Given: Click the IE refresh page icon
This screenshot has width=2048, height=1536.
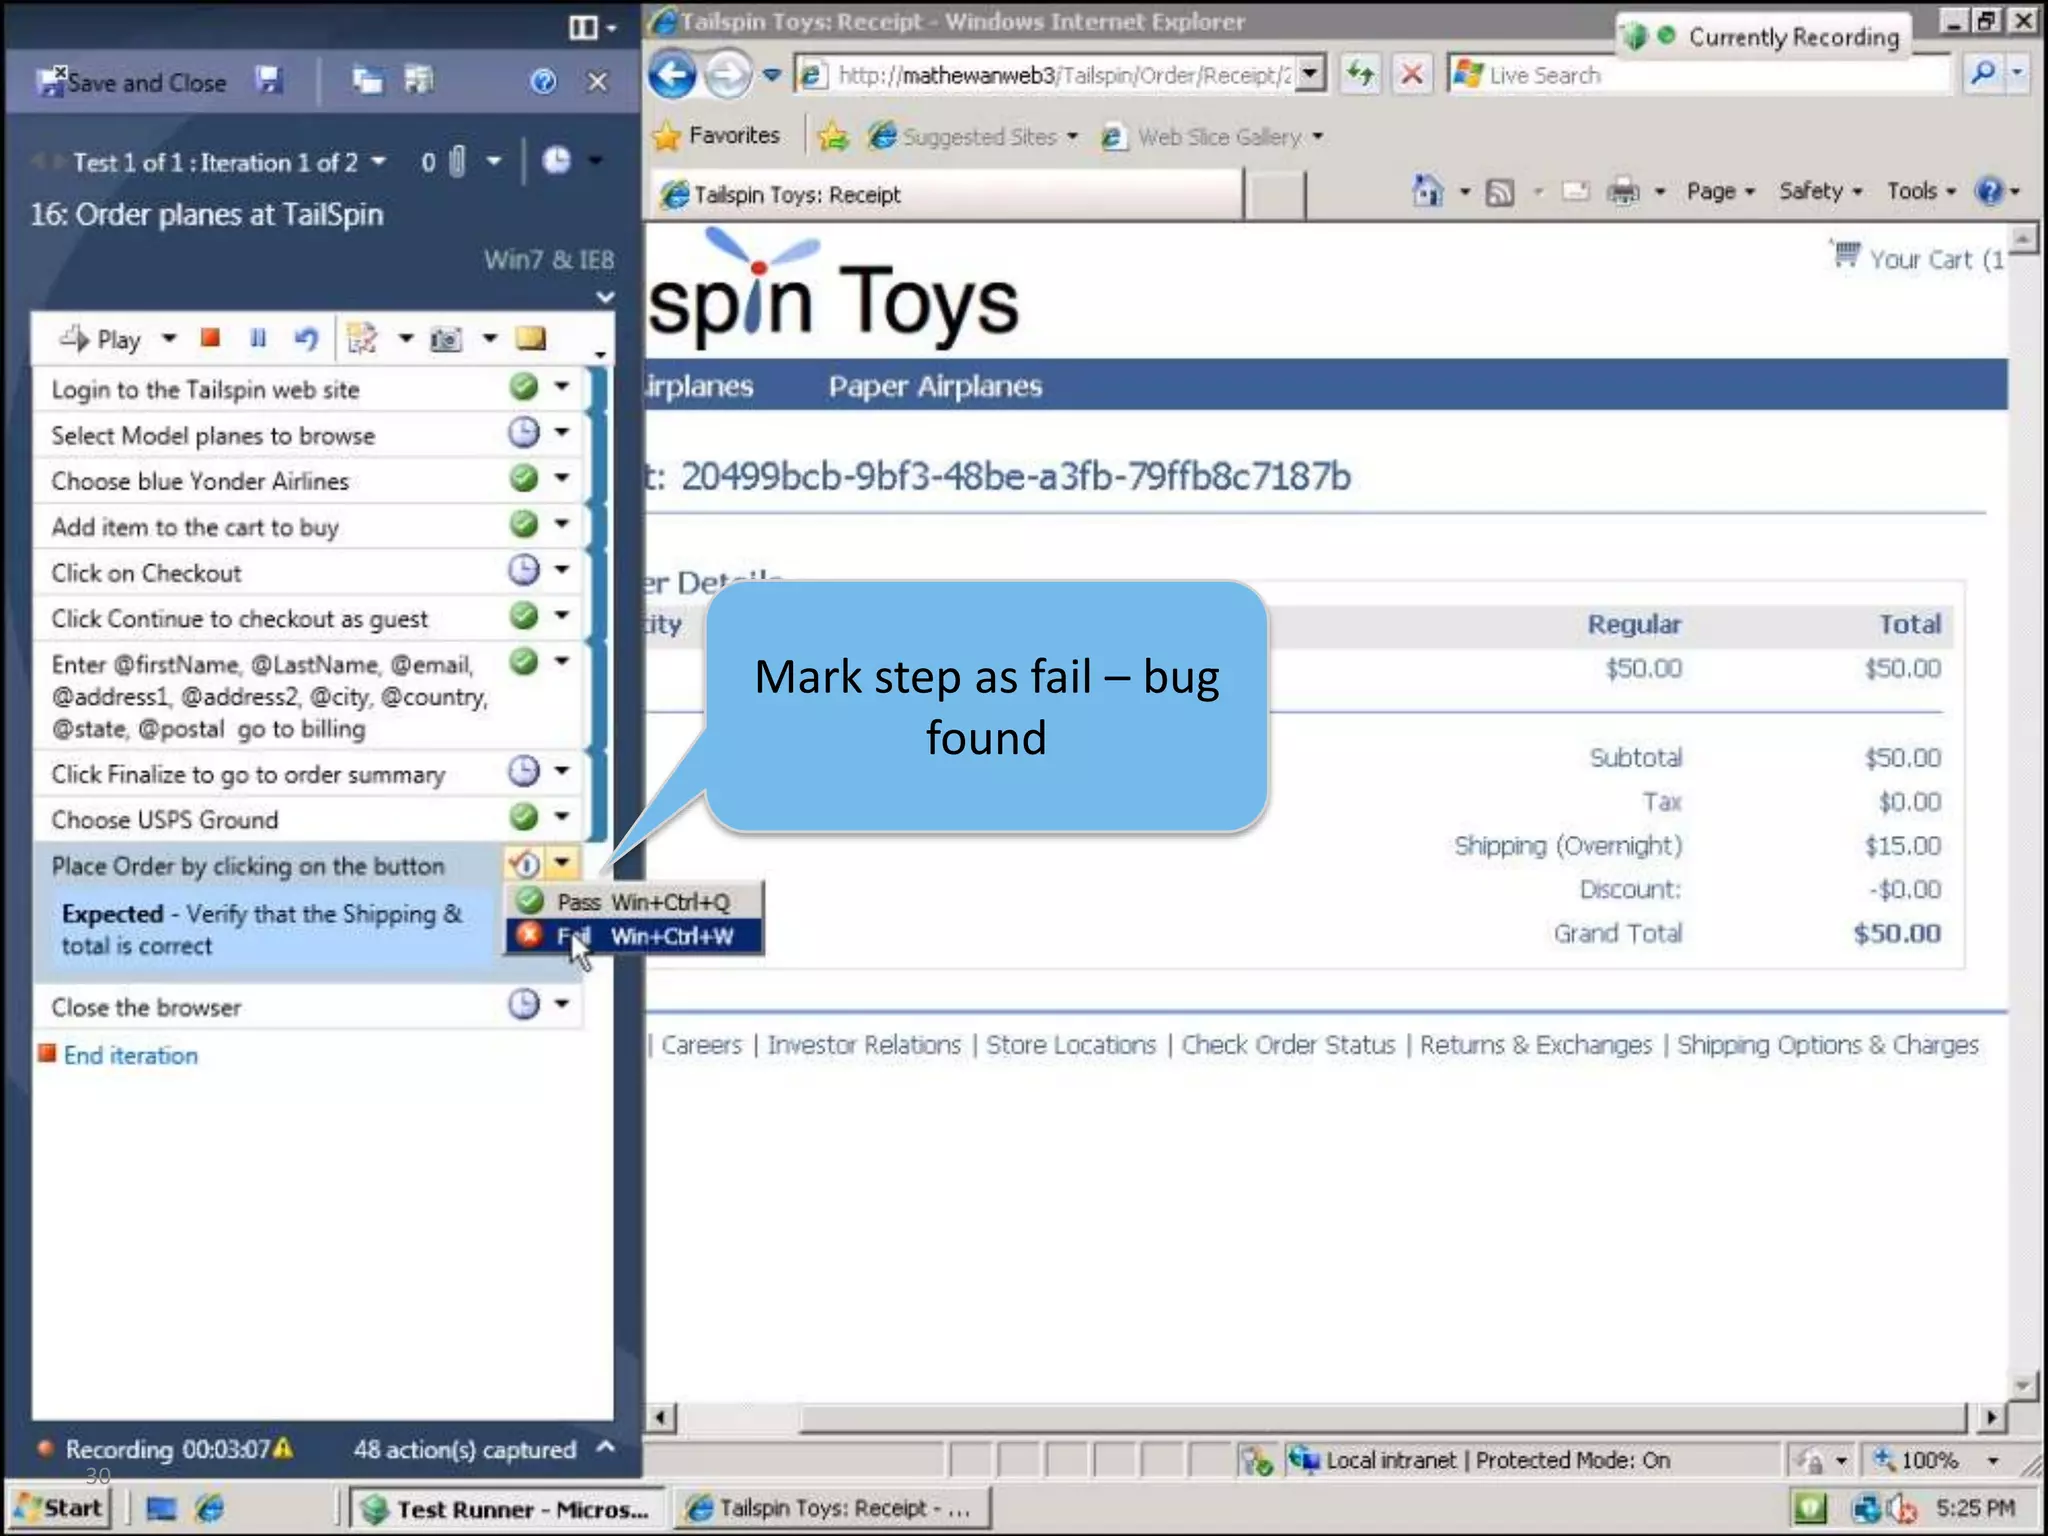Looking at the screenshot, I should 1360,74.
